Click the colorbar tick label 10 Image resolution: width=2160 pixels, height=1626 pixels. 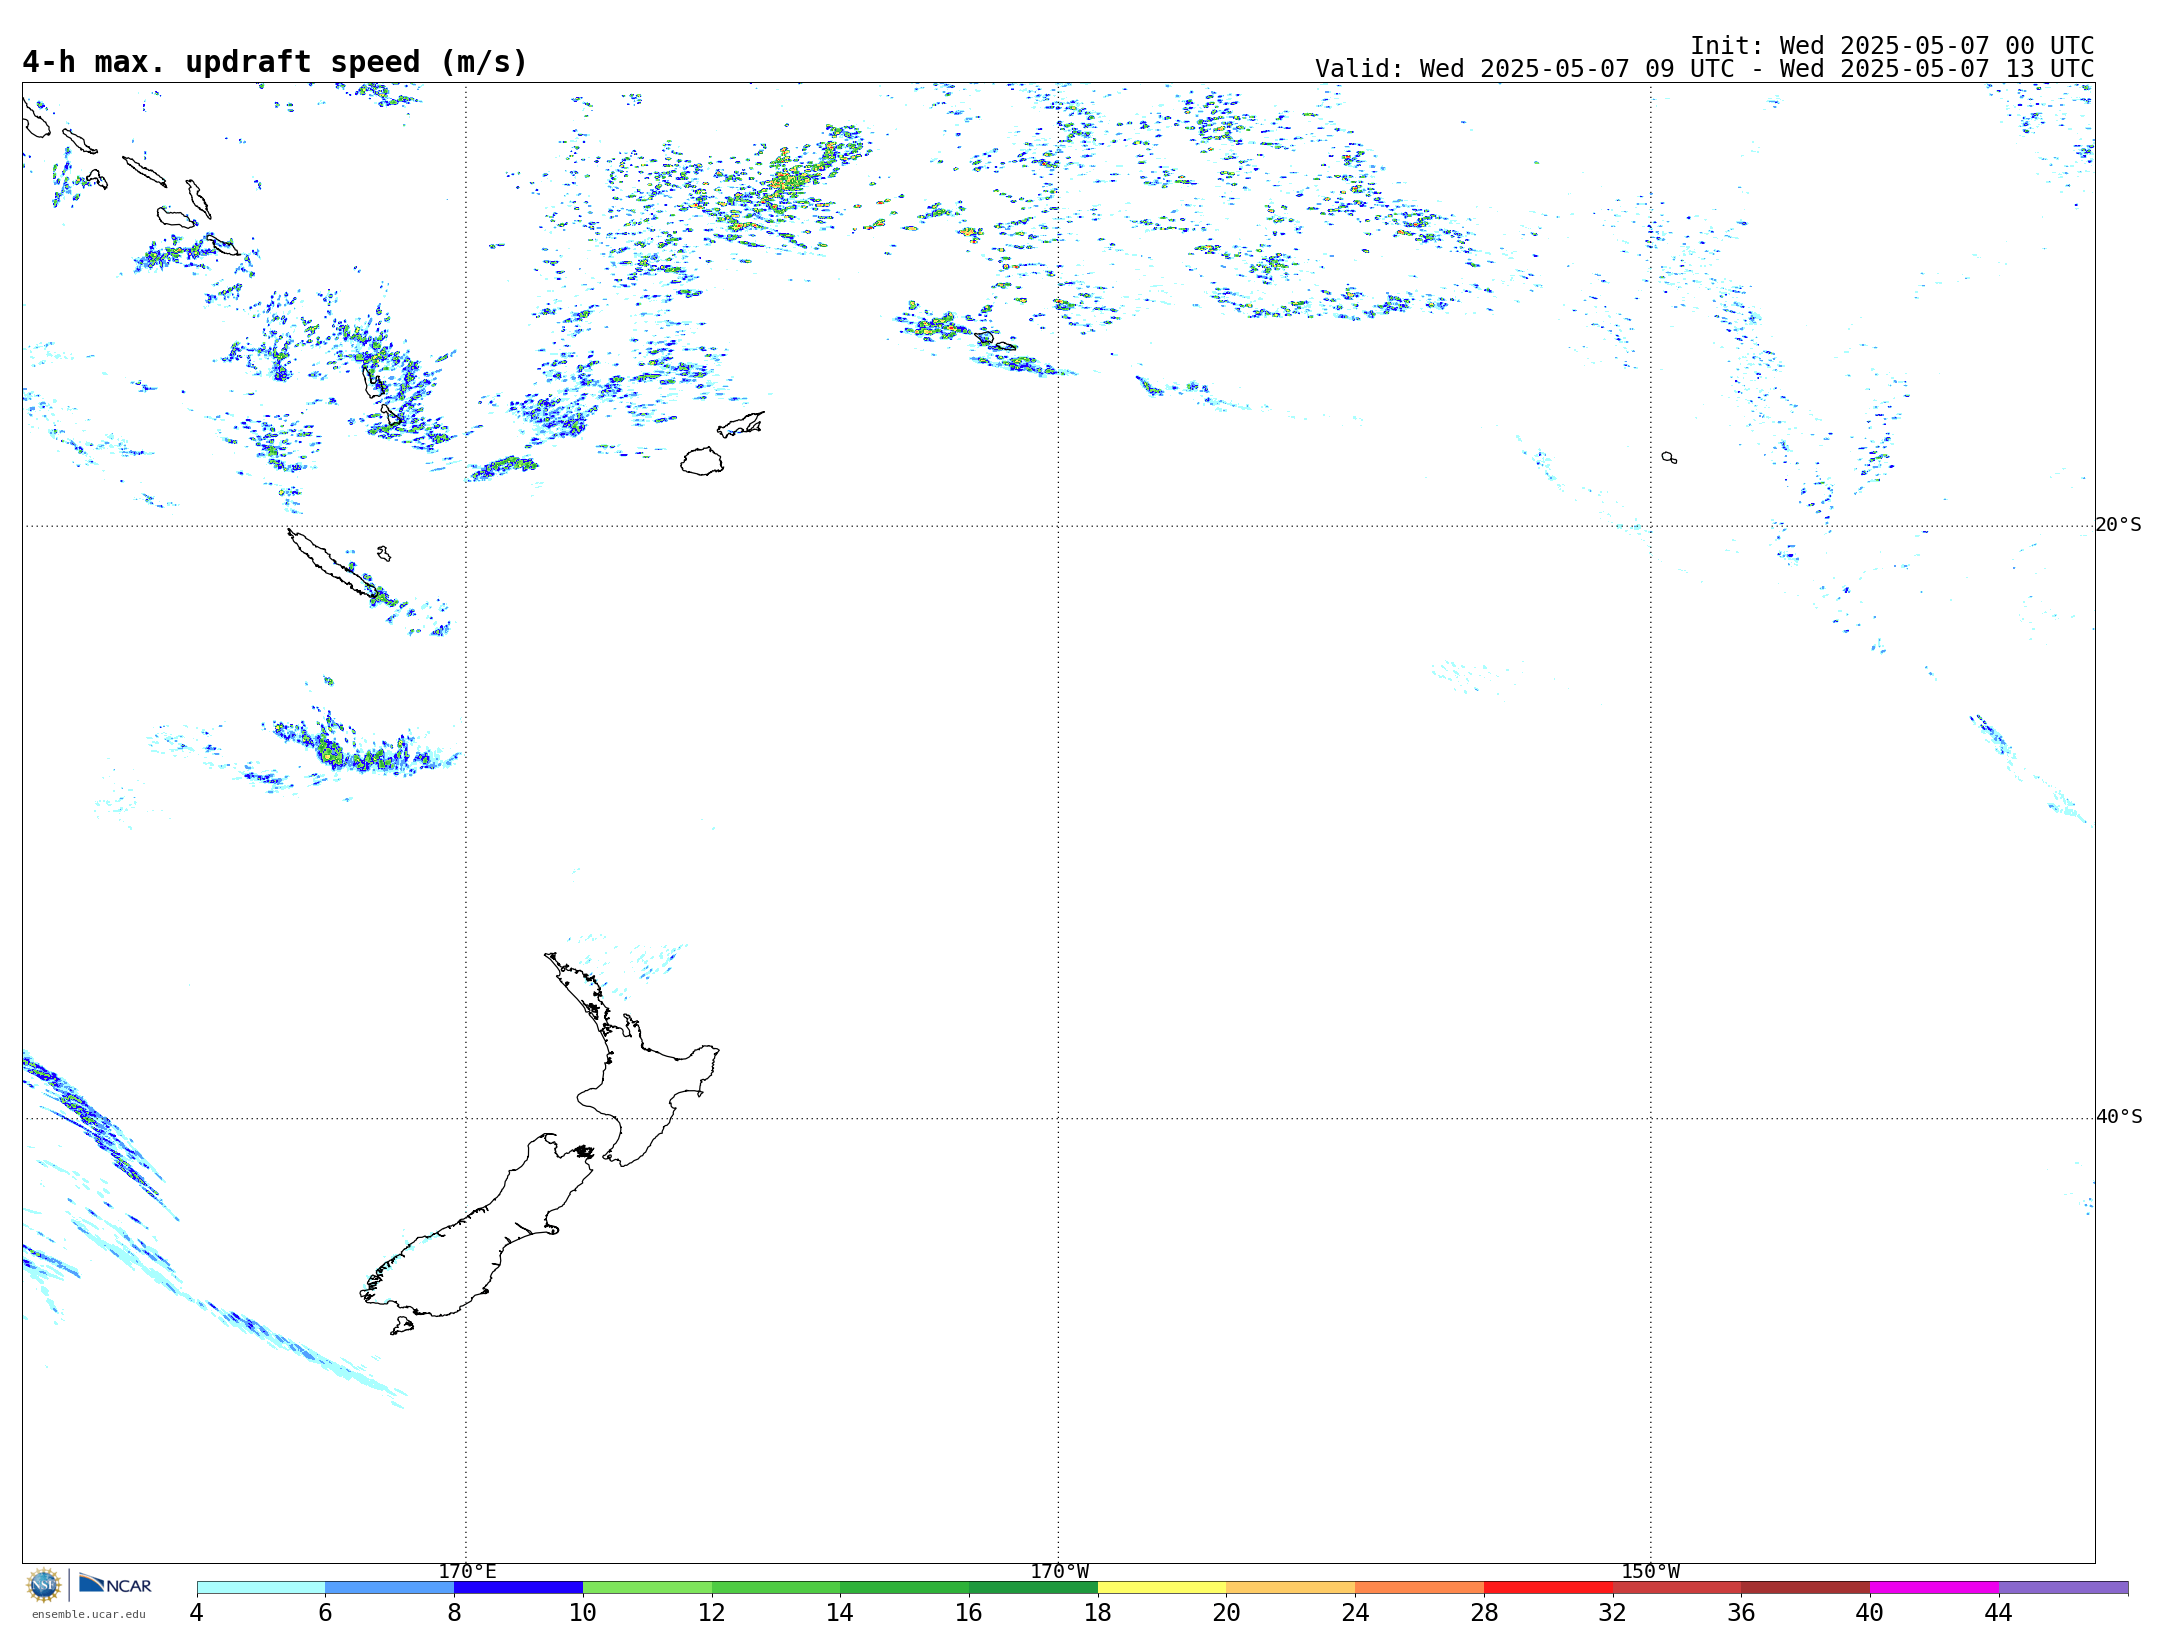(x=583, y=1613)
